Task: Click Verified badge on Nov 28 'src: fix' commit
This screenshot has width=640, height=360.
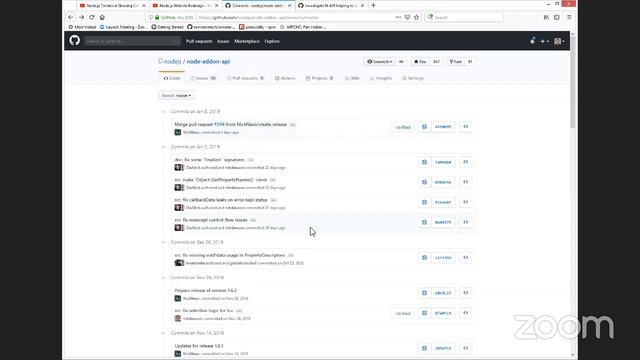Action: tap(403, 313)
